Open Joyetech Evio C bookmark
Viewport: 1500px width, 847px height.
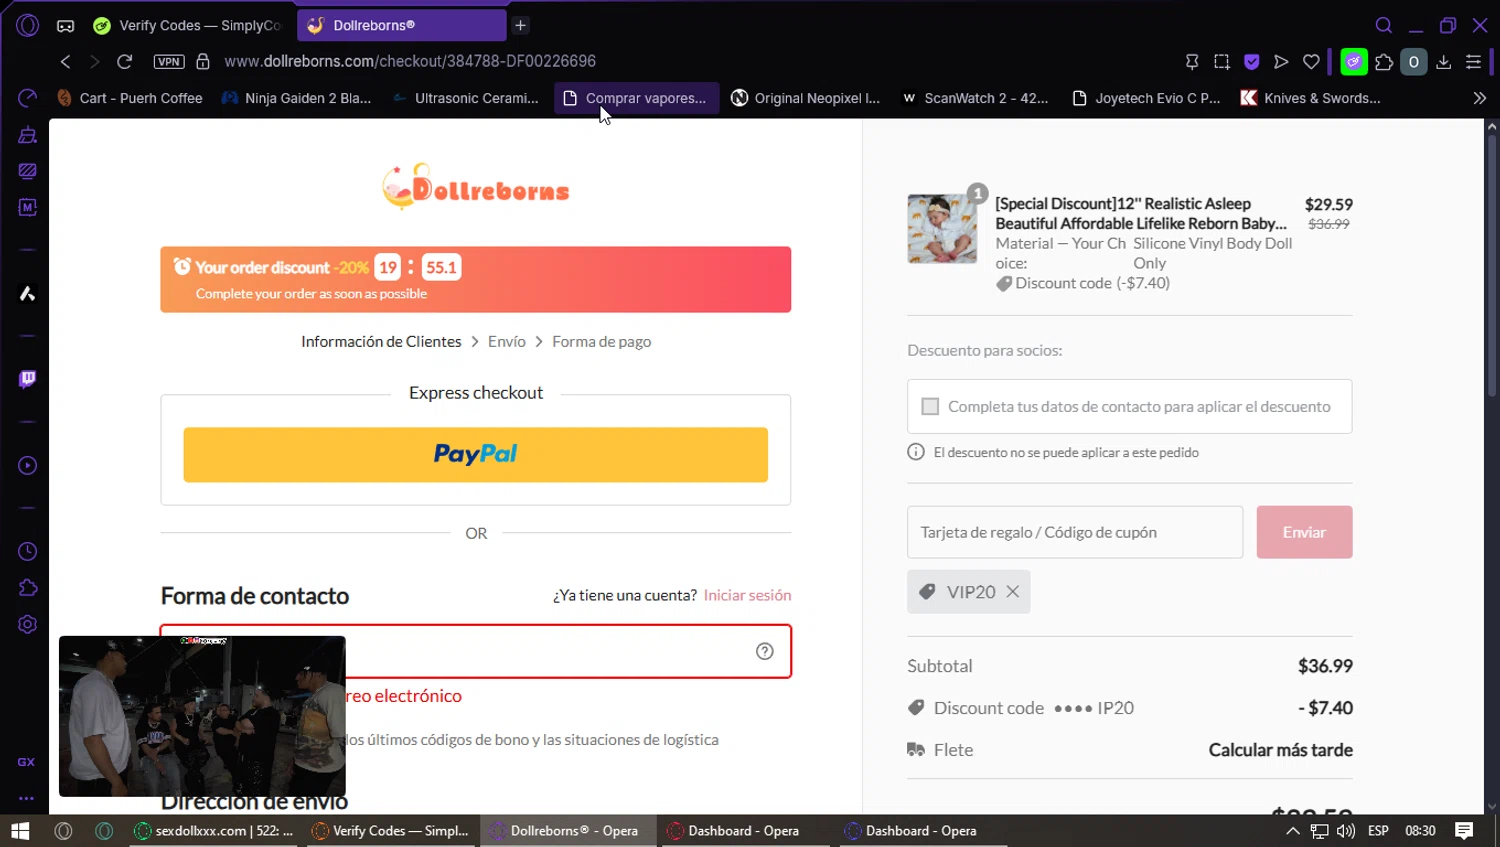1146,98
